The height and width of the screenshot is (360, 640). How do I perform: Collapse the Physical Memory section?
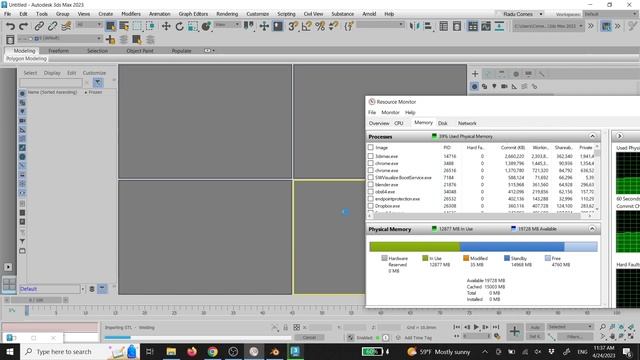click(x=592, y=229)
